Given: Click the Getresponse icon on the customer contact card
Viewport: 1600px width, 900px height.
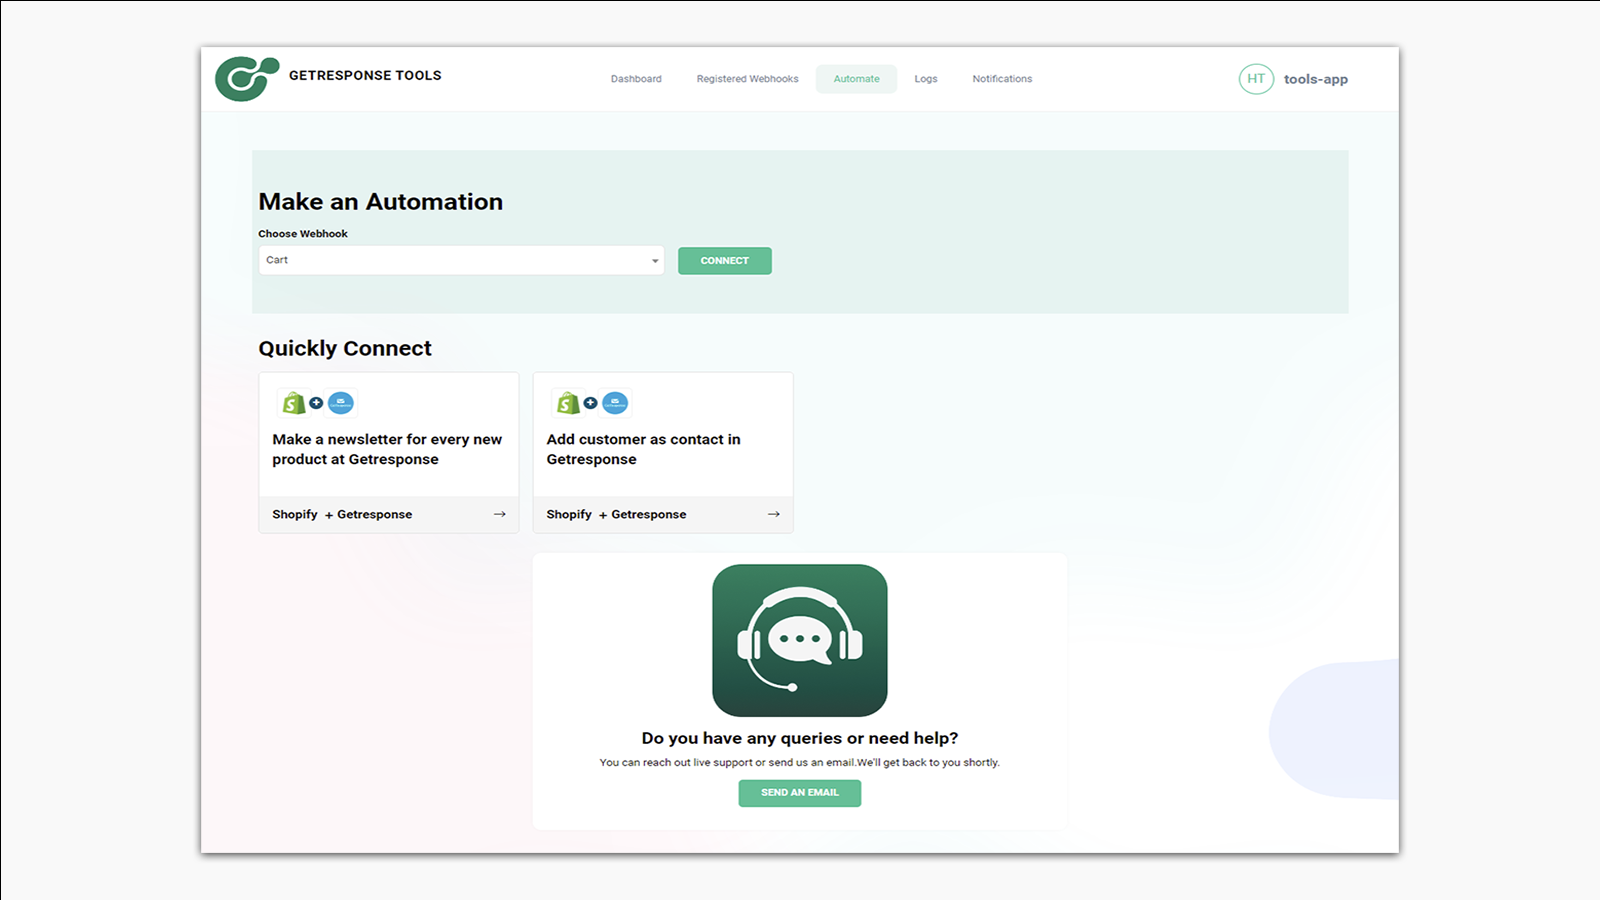Looking at the screenshot, I should click(x=615, y=402).
